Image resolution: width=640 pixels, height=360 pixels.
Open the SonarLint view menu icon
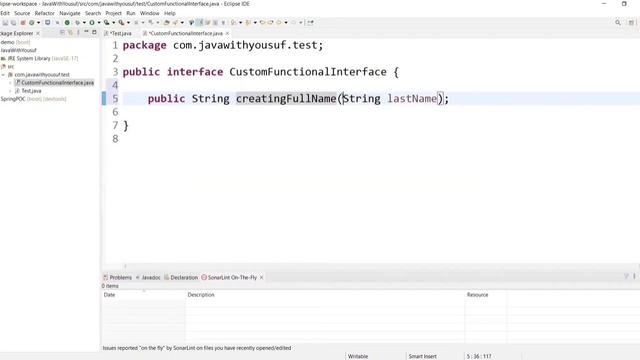[634, 277]
